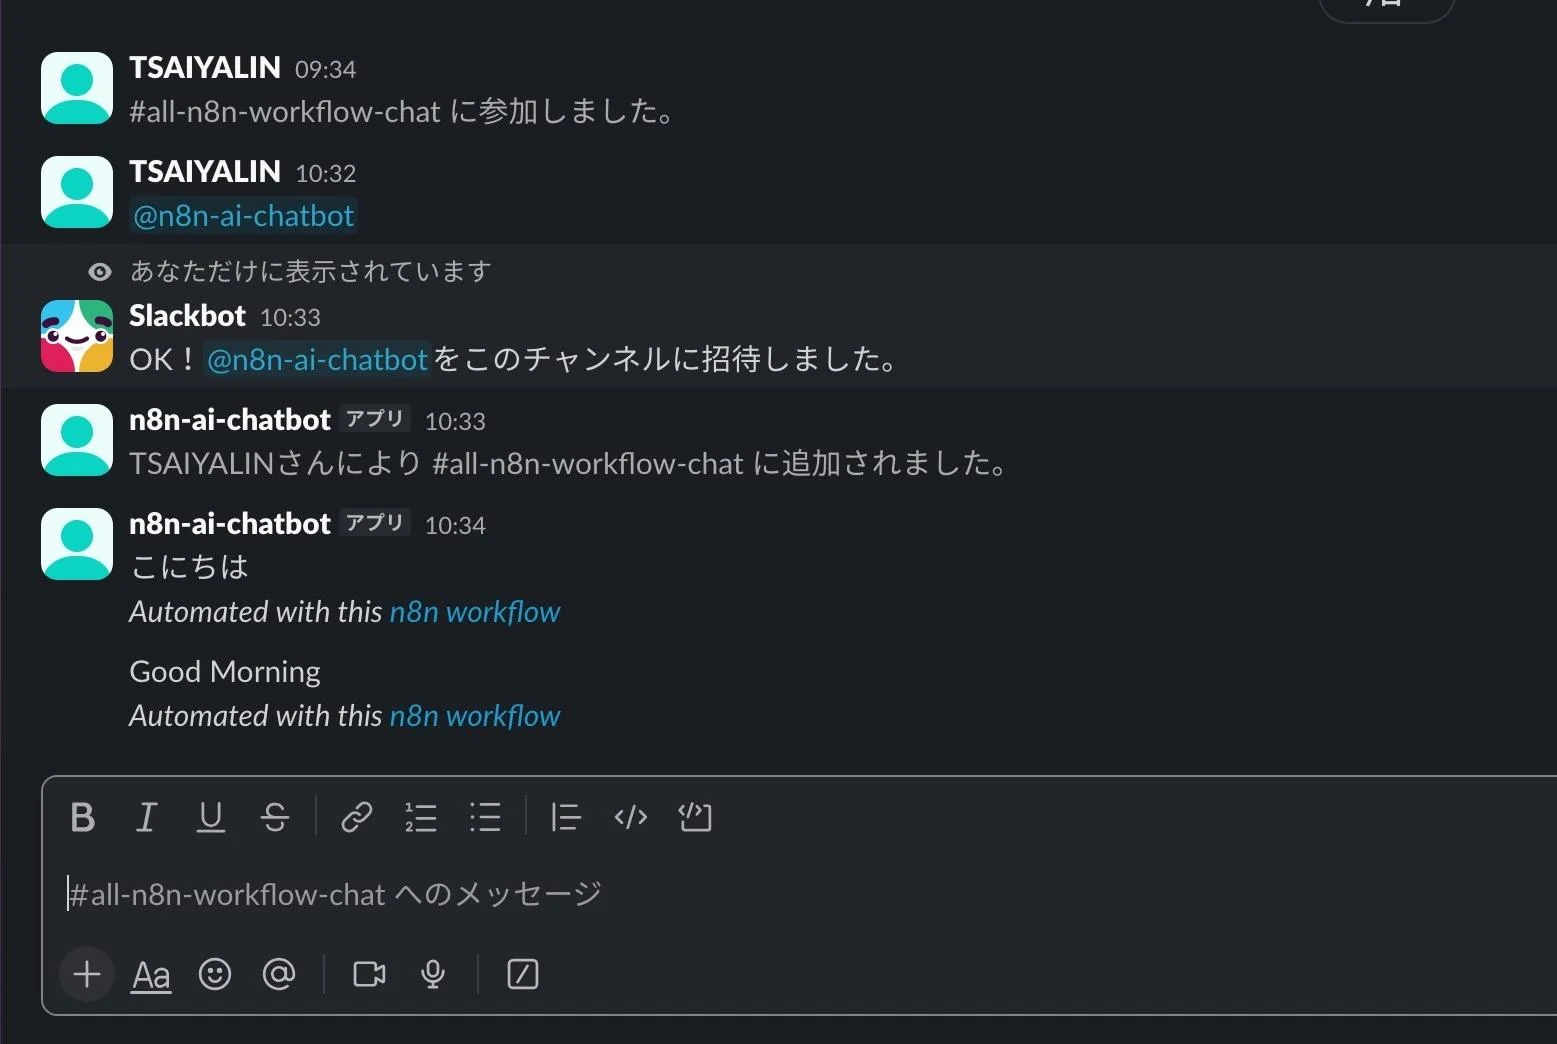1557x1044 pixels.
Task: Toggle strikethrough formatting
Action: [x=275, y=818]
